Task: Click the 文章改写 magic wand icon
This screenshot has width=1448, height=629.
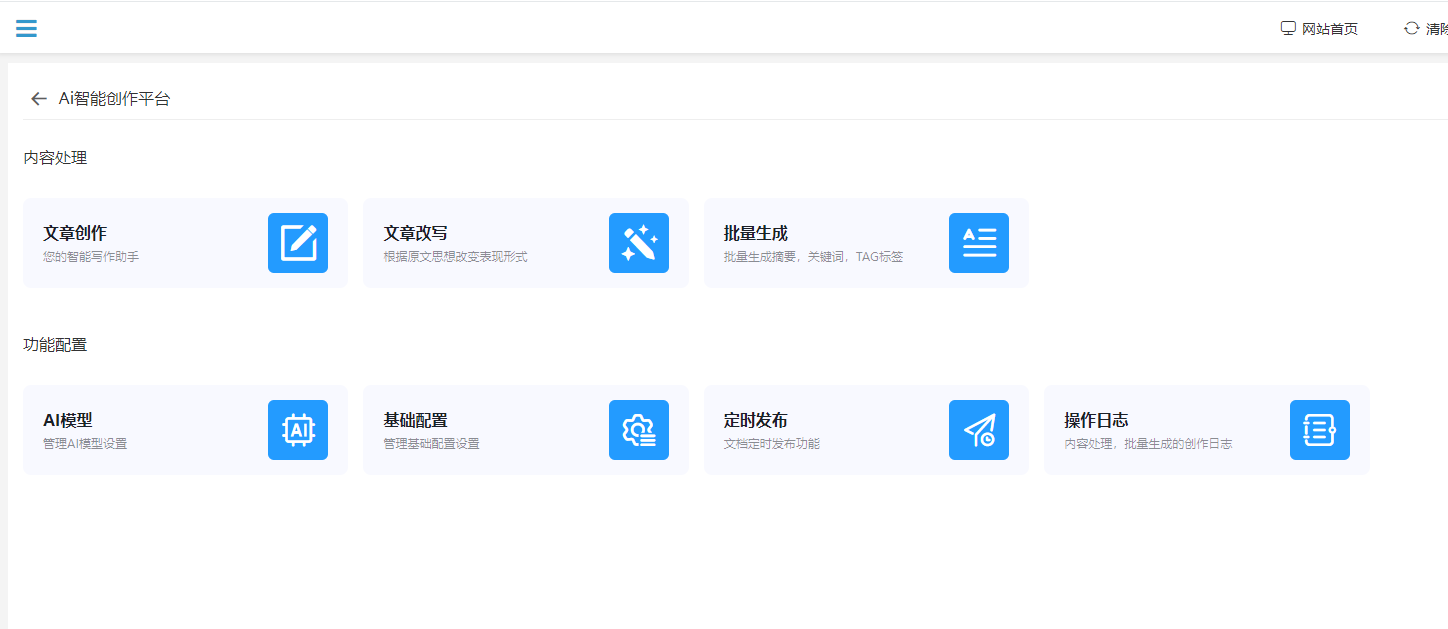Action: click(x=639, y=243)
